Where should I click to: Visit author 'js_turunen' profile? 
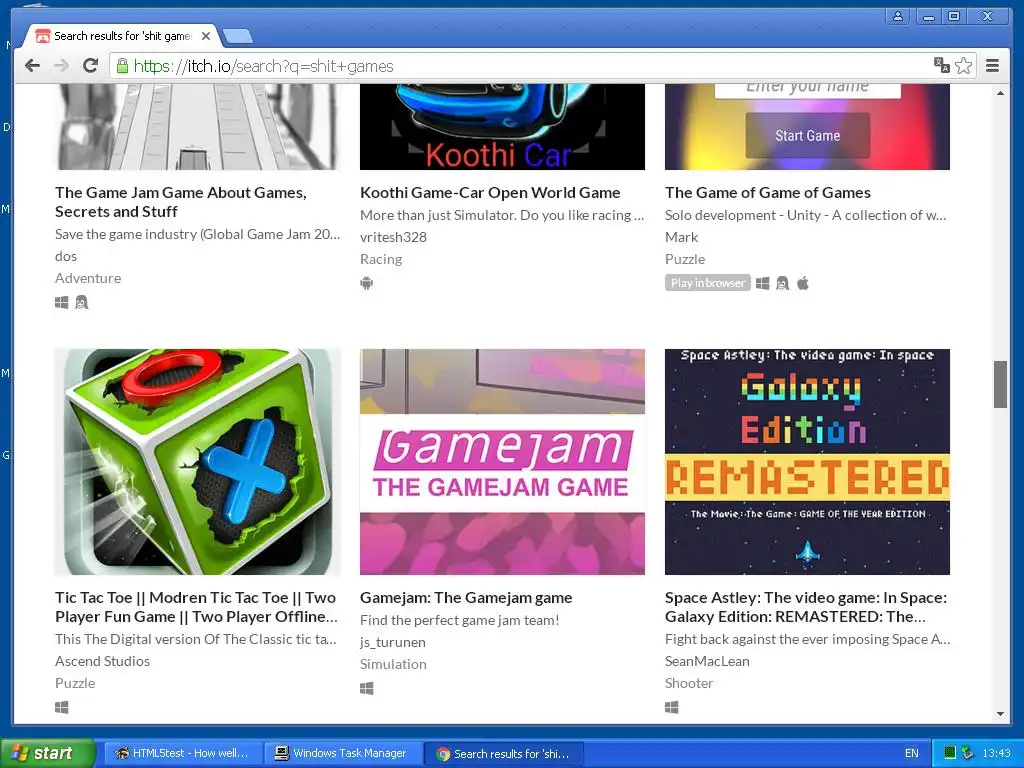click(x=392, y=642)
